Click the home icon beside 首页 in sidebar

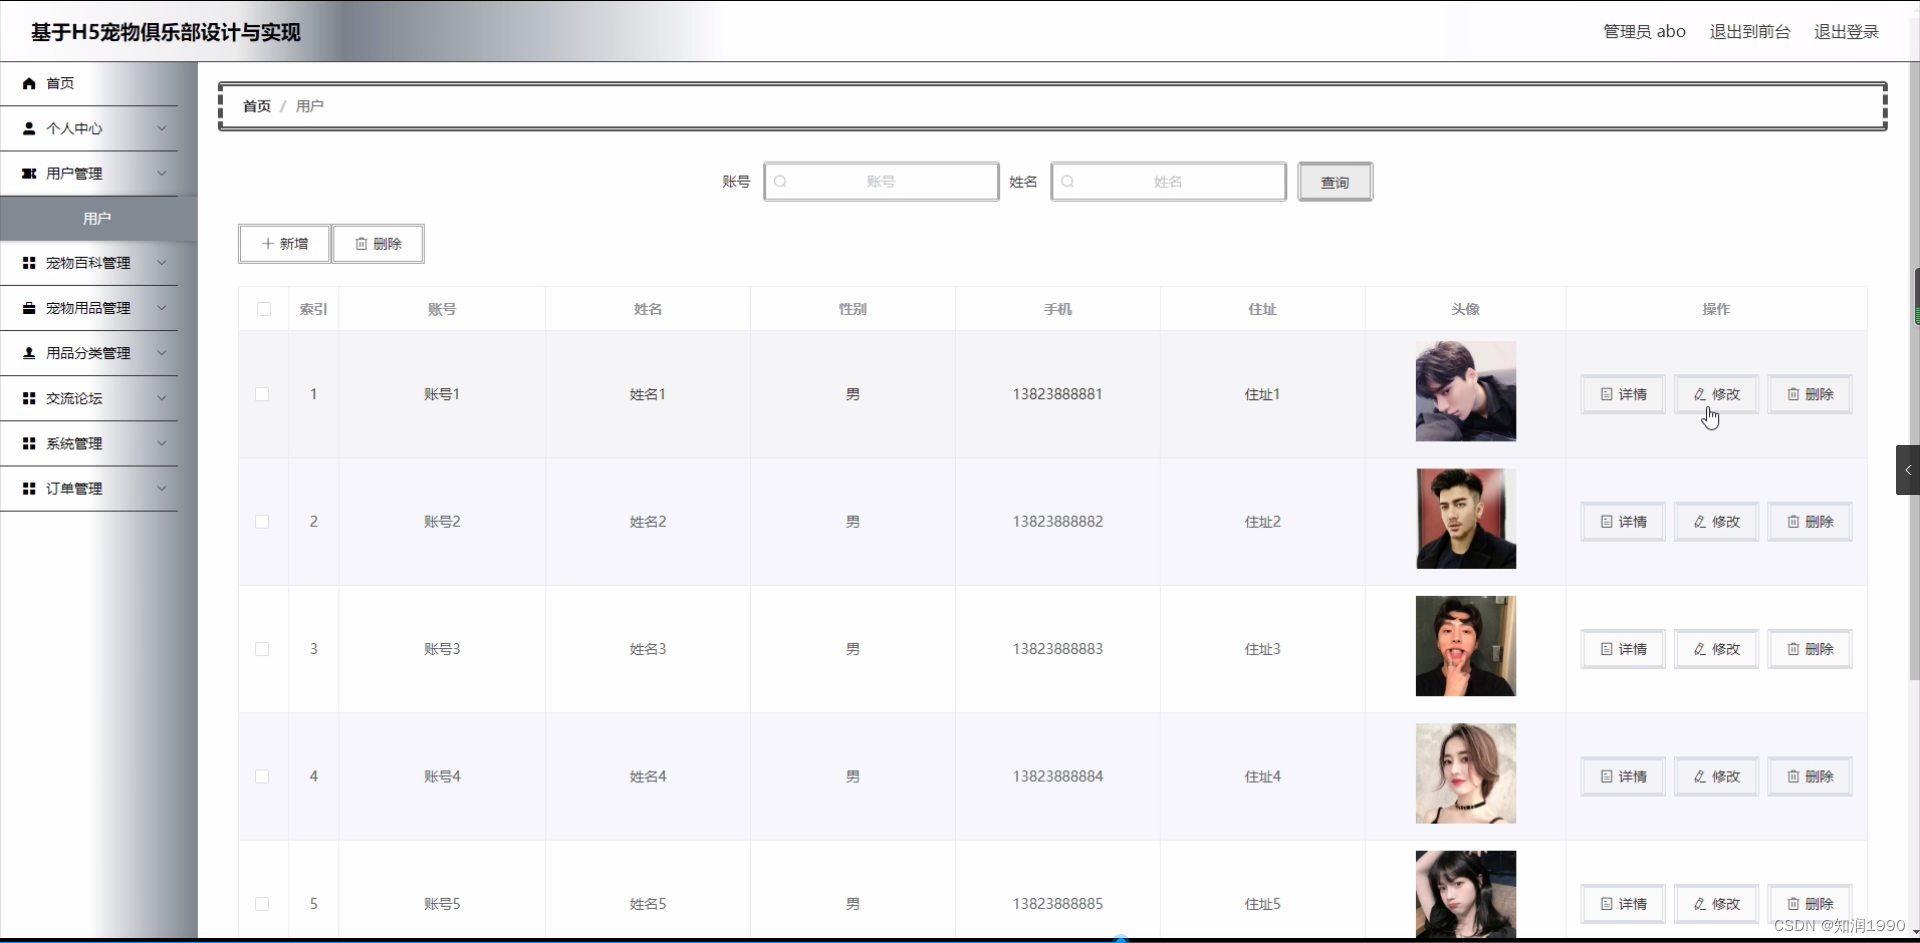(28, 83)
